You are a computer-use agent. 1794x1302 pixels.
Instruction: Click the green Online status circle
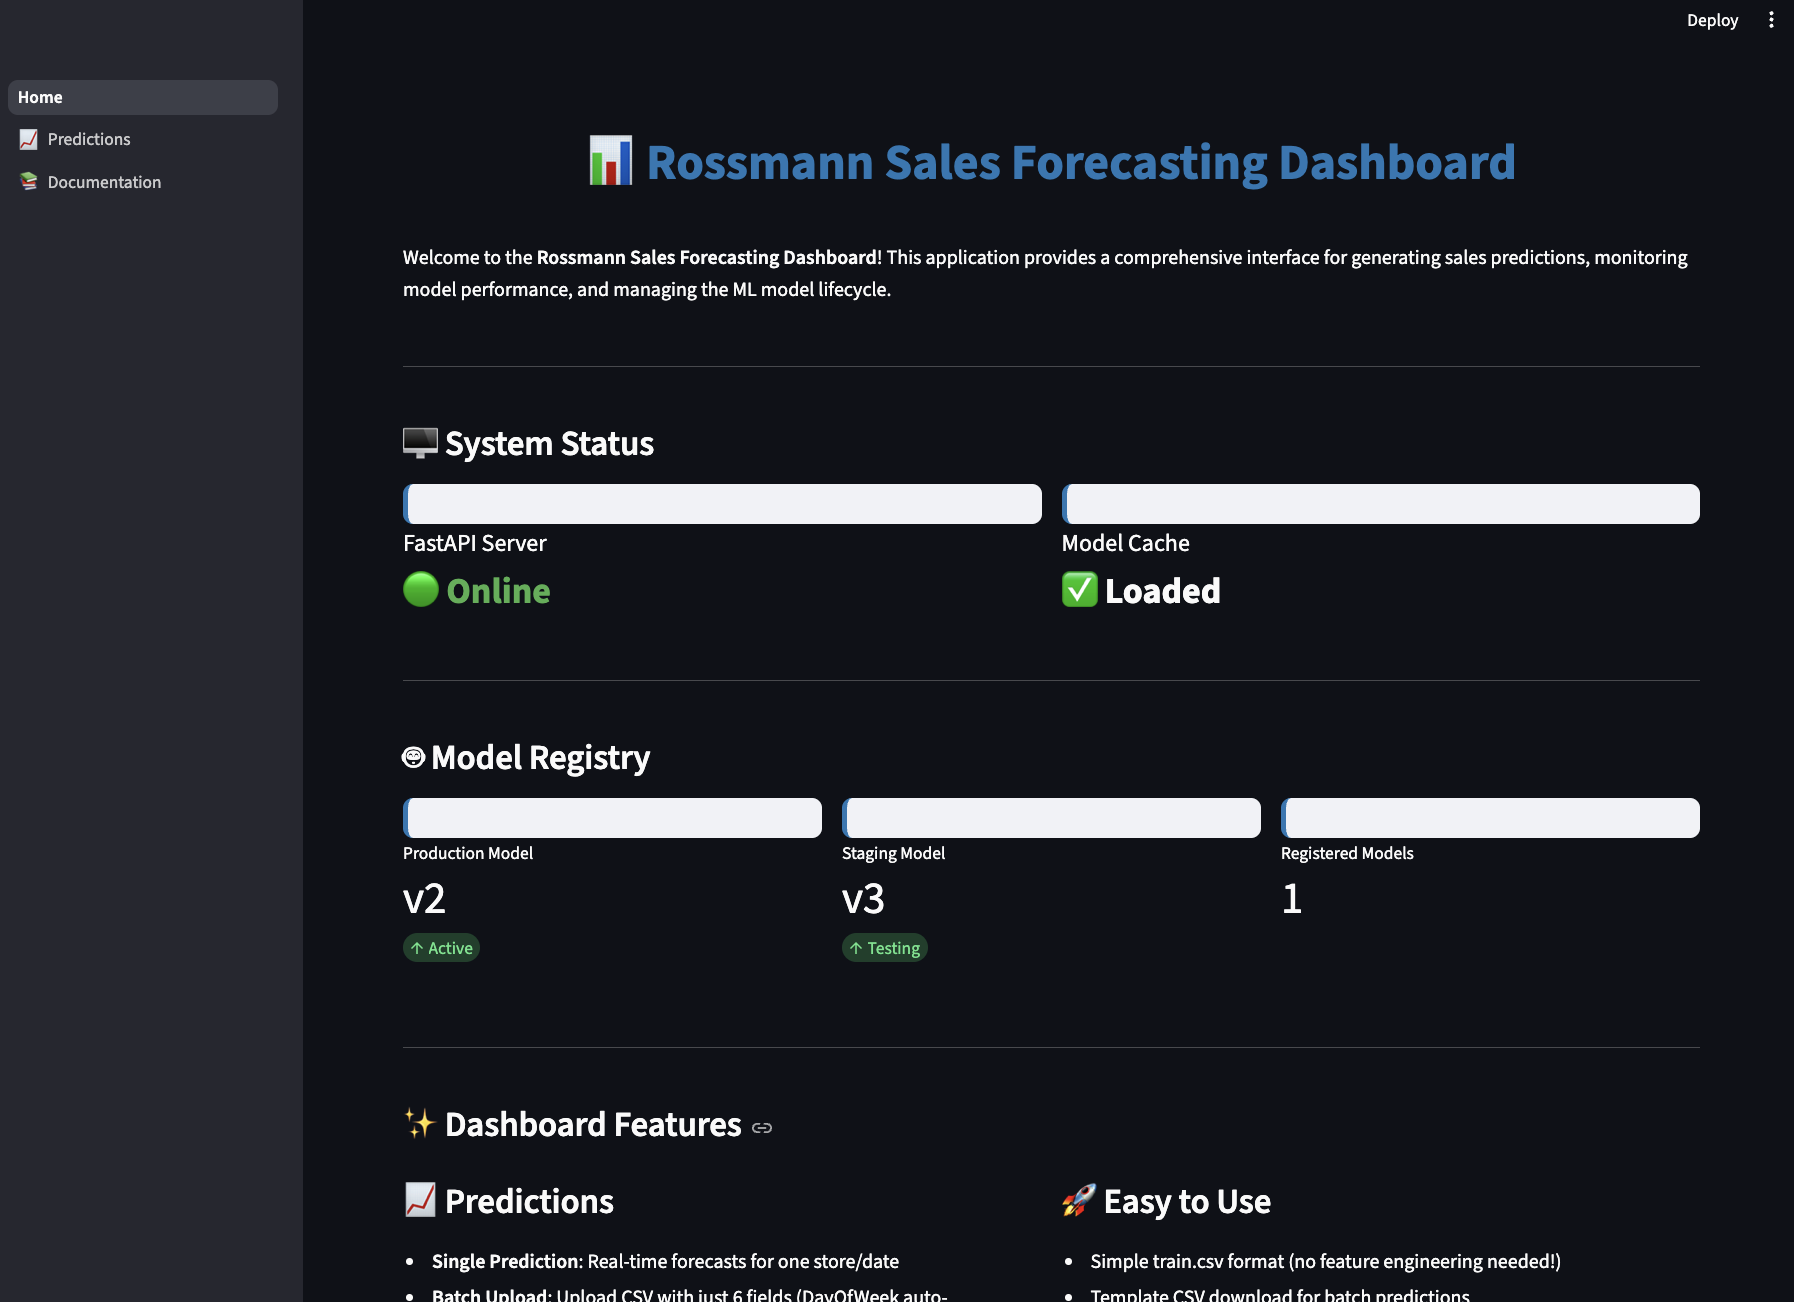click(420, 590)
